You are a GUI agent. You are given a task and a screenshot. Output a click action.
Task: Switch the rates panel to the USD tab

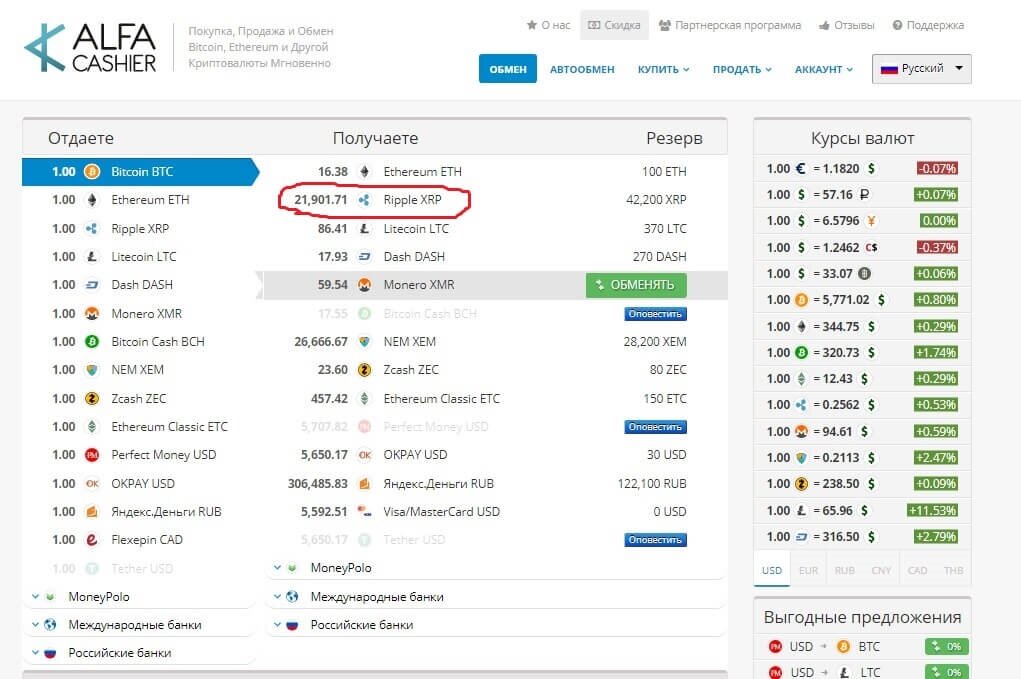pyautogui.click(x=772, y=570)
